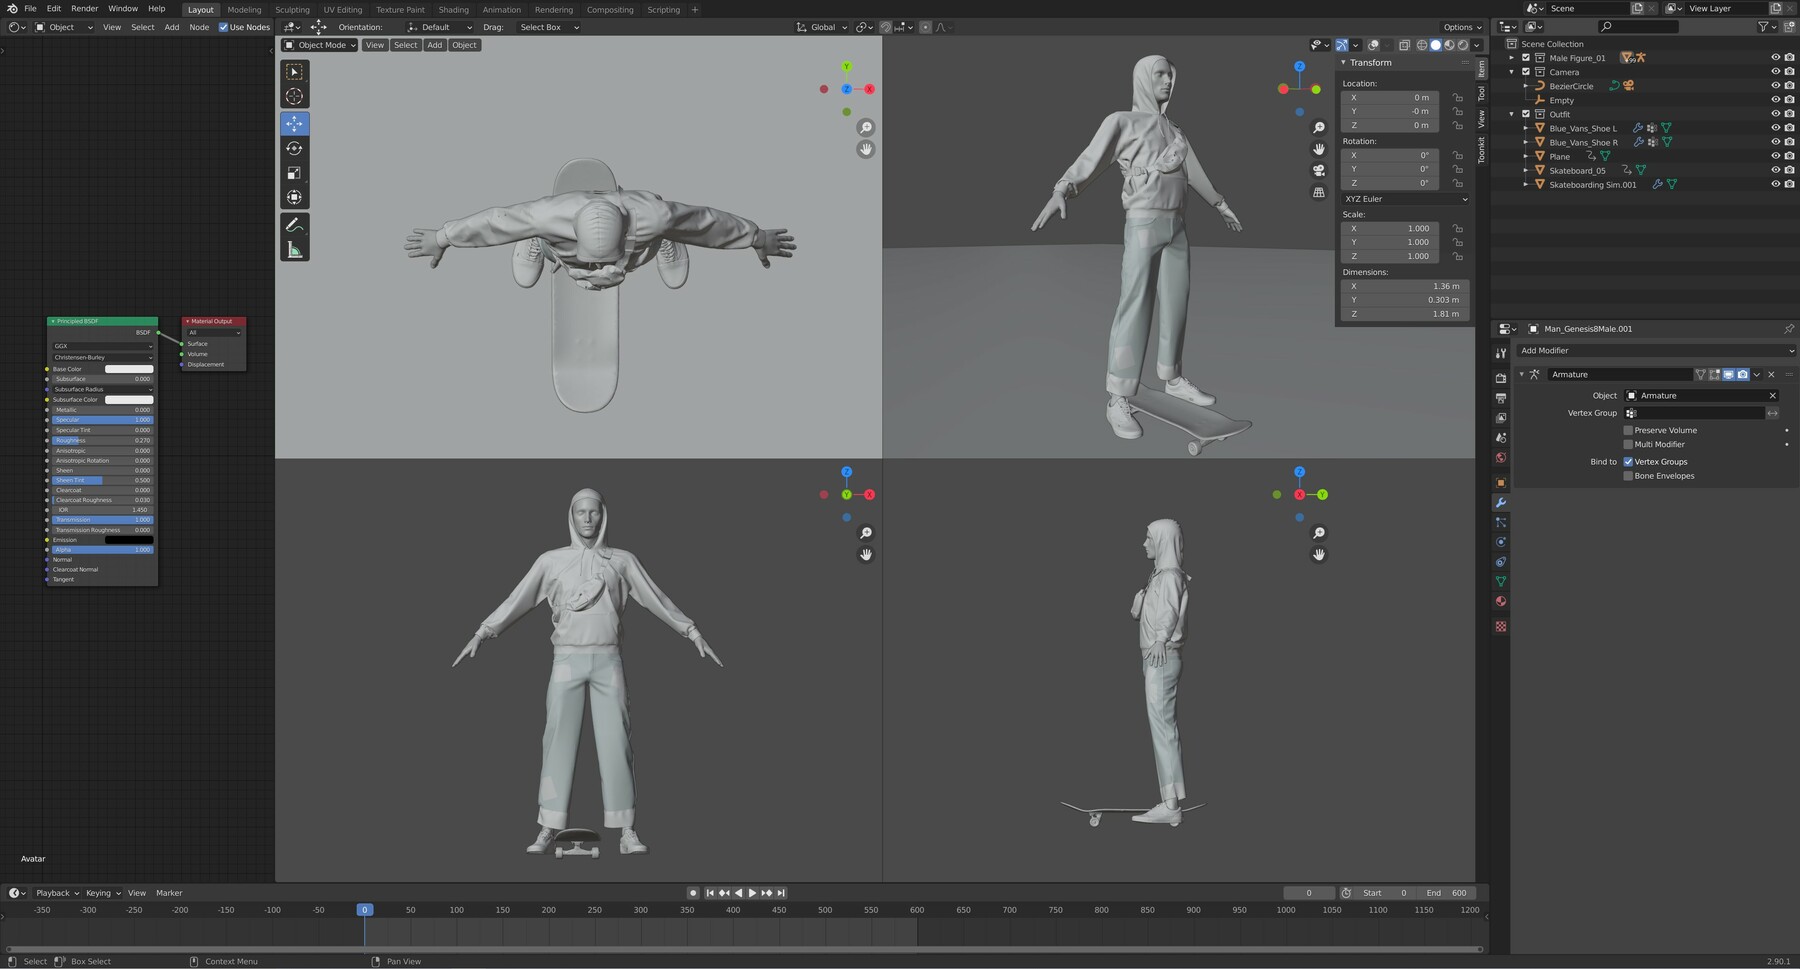The height and width of the screenshot is (969, 1800).
Task: Open the Render menu
Action: pos(84,9)
